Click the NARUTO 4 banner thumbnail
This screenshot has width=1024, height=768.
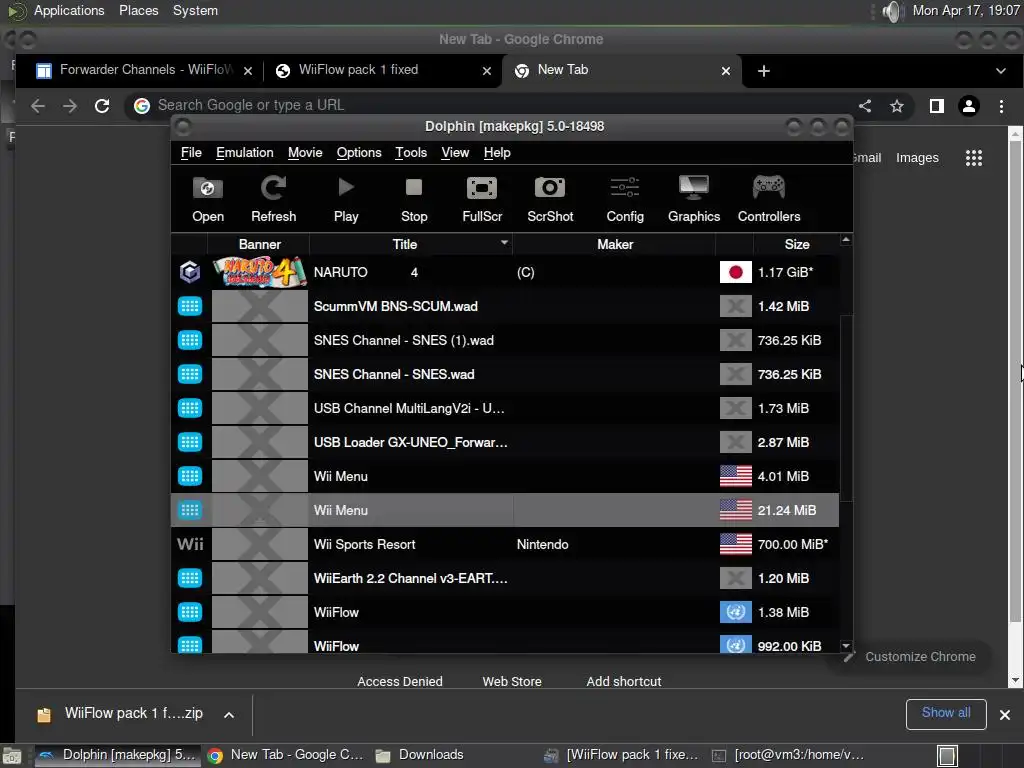pos(259,272)
